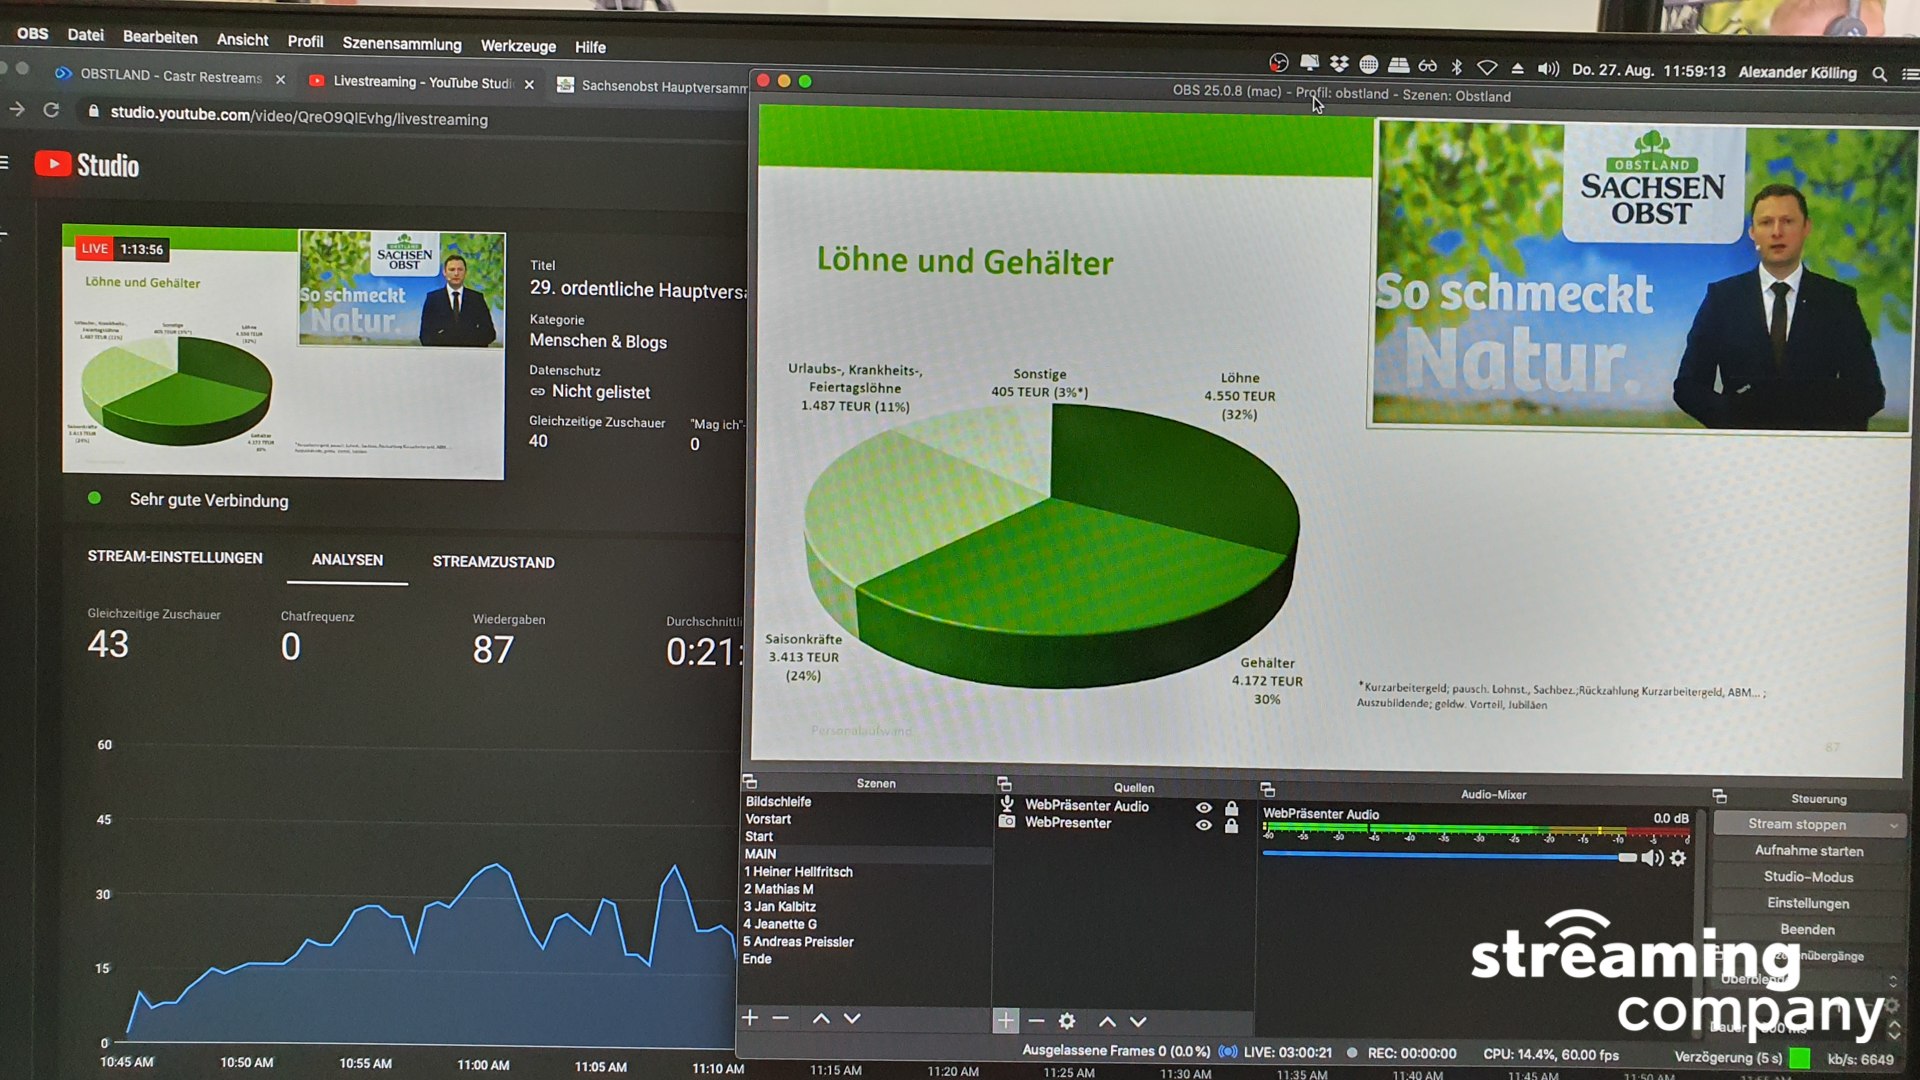Open the Szenensammlung menu
Screen dimensions: 1920x1080
coord(402,44)
